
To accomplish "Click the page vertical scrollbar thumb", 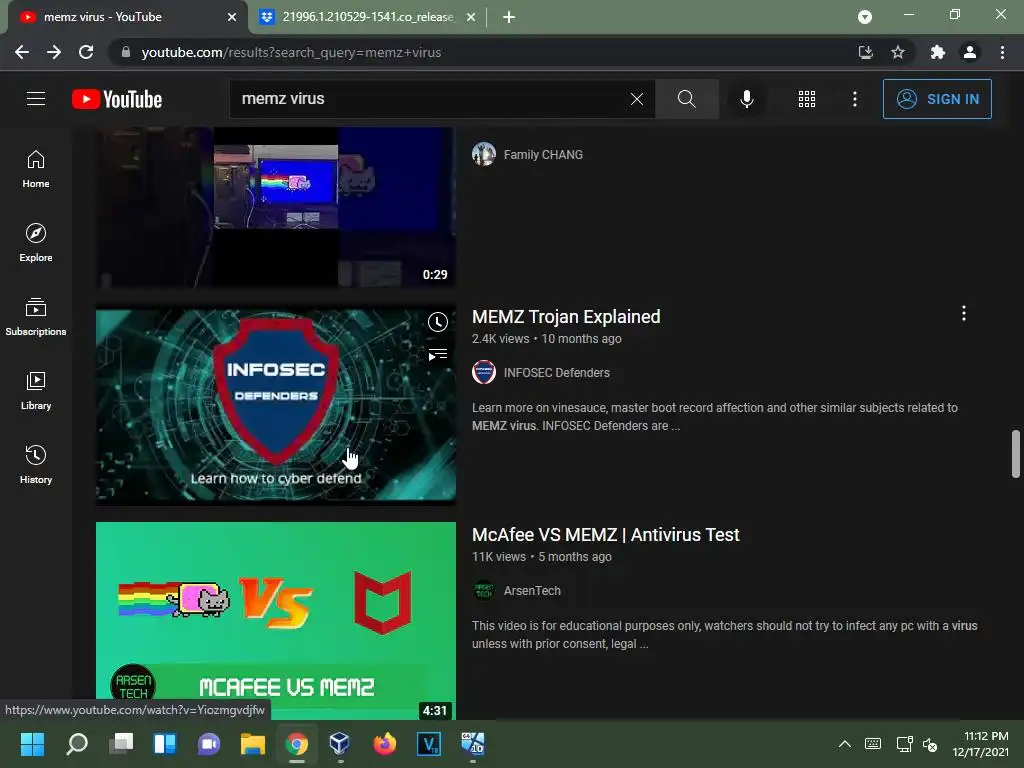I will click(1016, 454).
